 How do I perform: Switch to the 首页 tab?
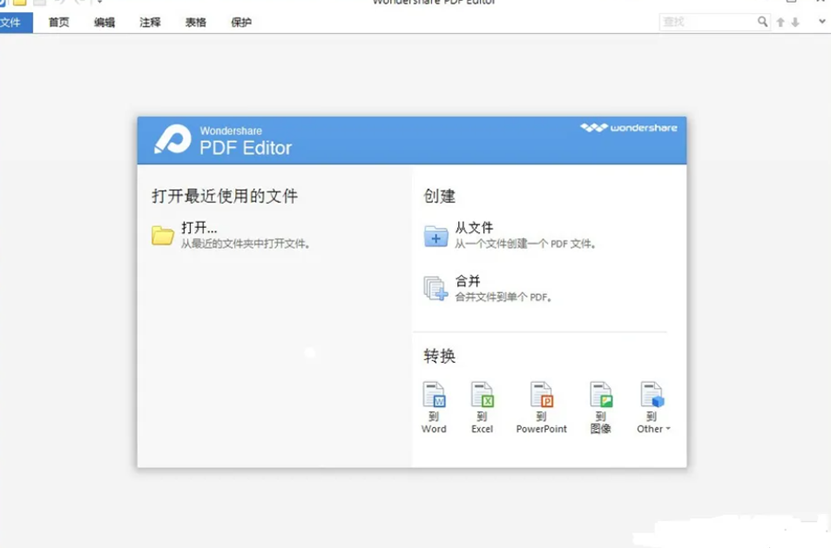coord(59,22)
